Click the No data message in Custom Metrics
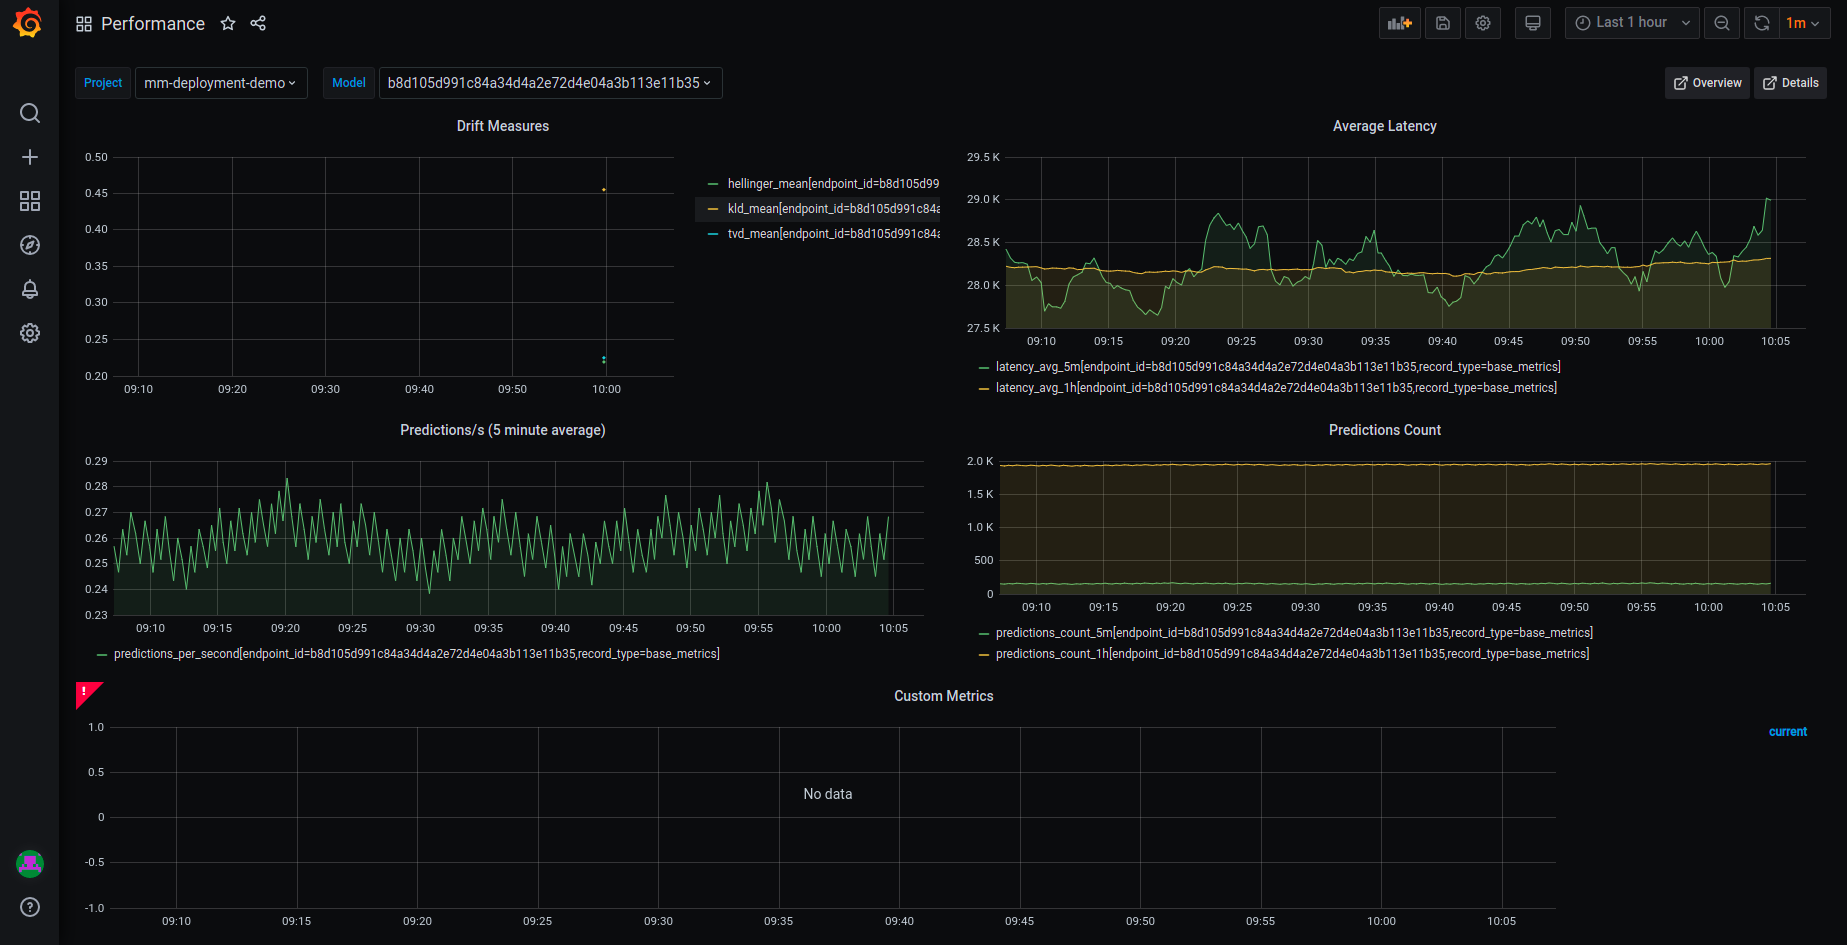 (x=828, y=794)
